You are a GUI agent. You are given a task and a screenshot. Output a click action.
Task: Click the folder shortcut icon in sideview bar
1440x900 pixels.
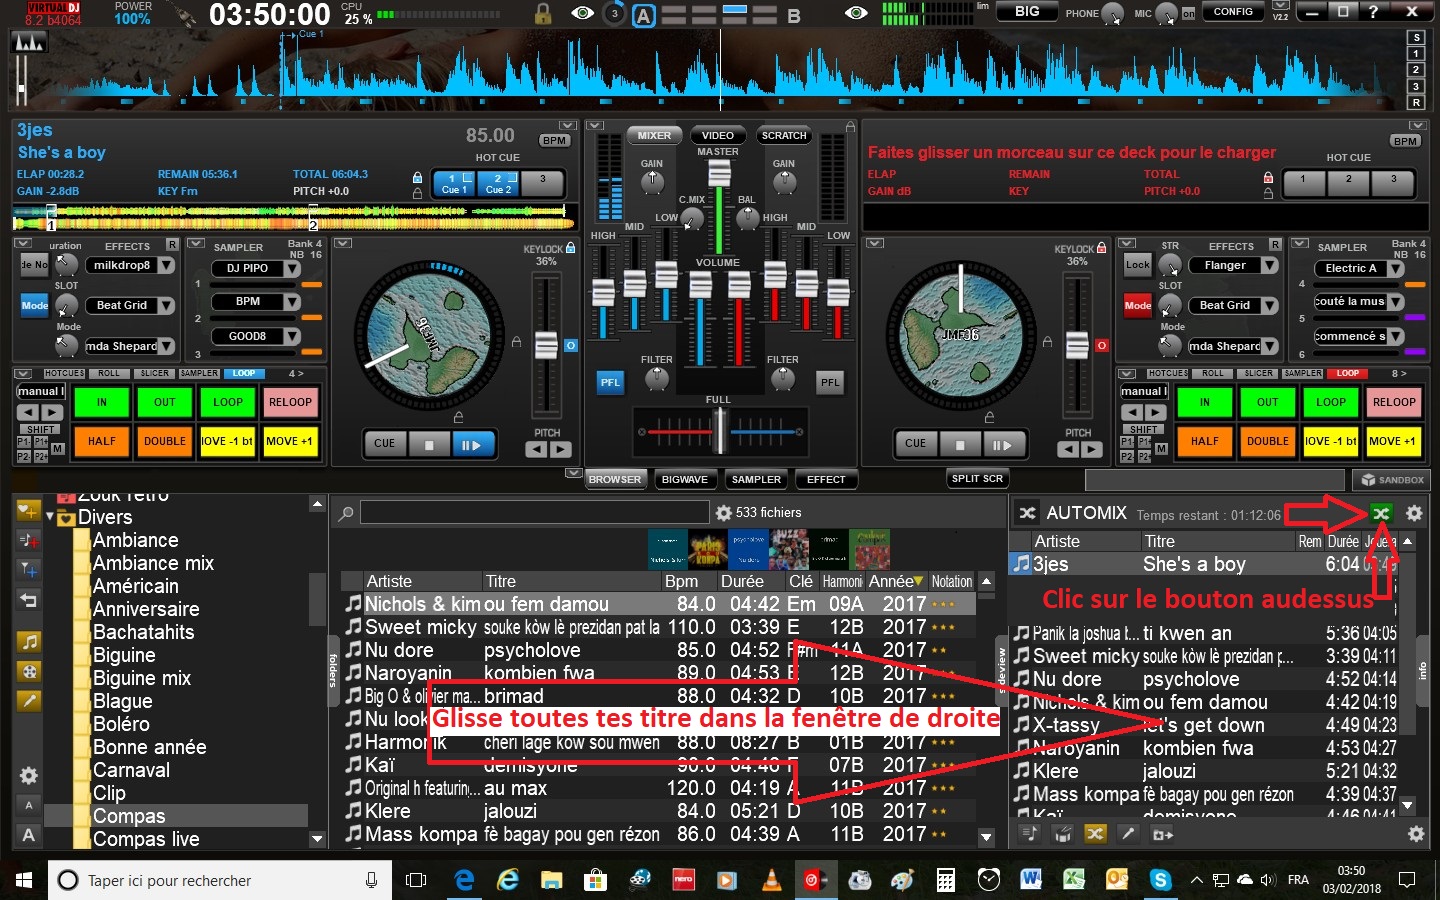point(1162,833)
